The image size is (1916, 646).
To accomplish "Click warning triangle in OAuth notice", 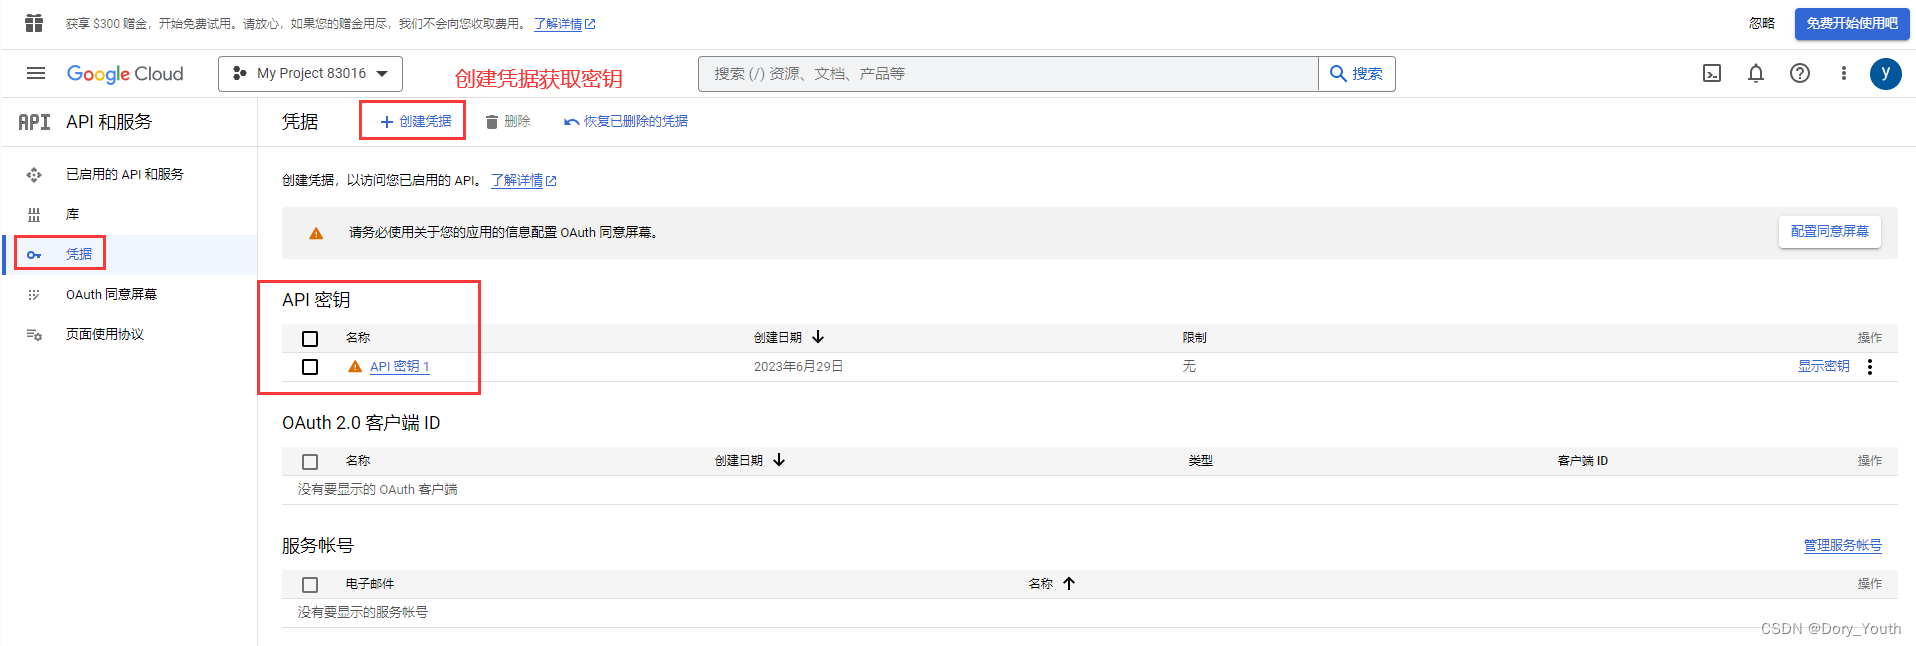I will [x=316, y=233].
